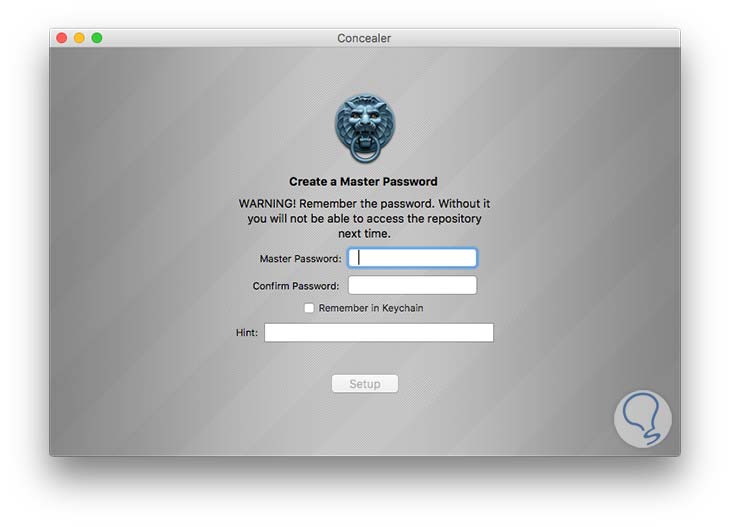Click the Hint text field
The width and height of the screenshot is (730, 527).
click(x=379, y=332)
